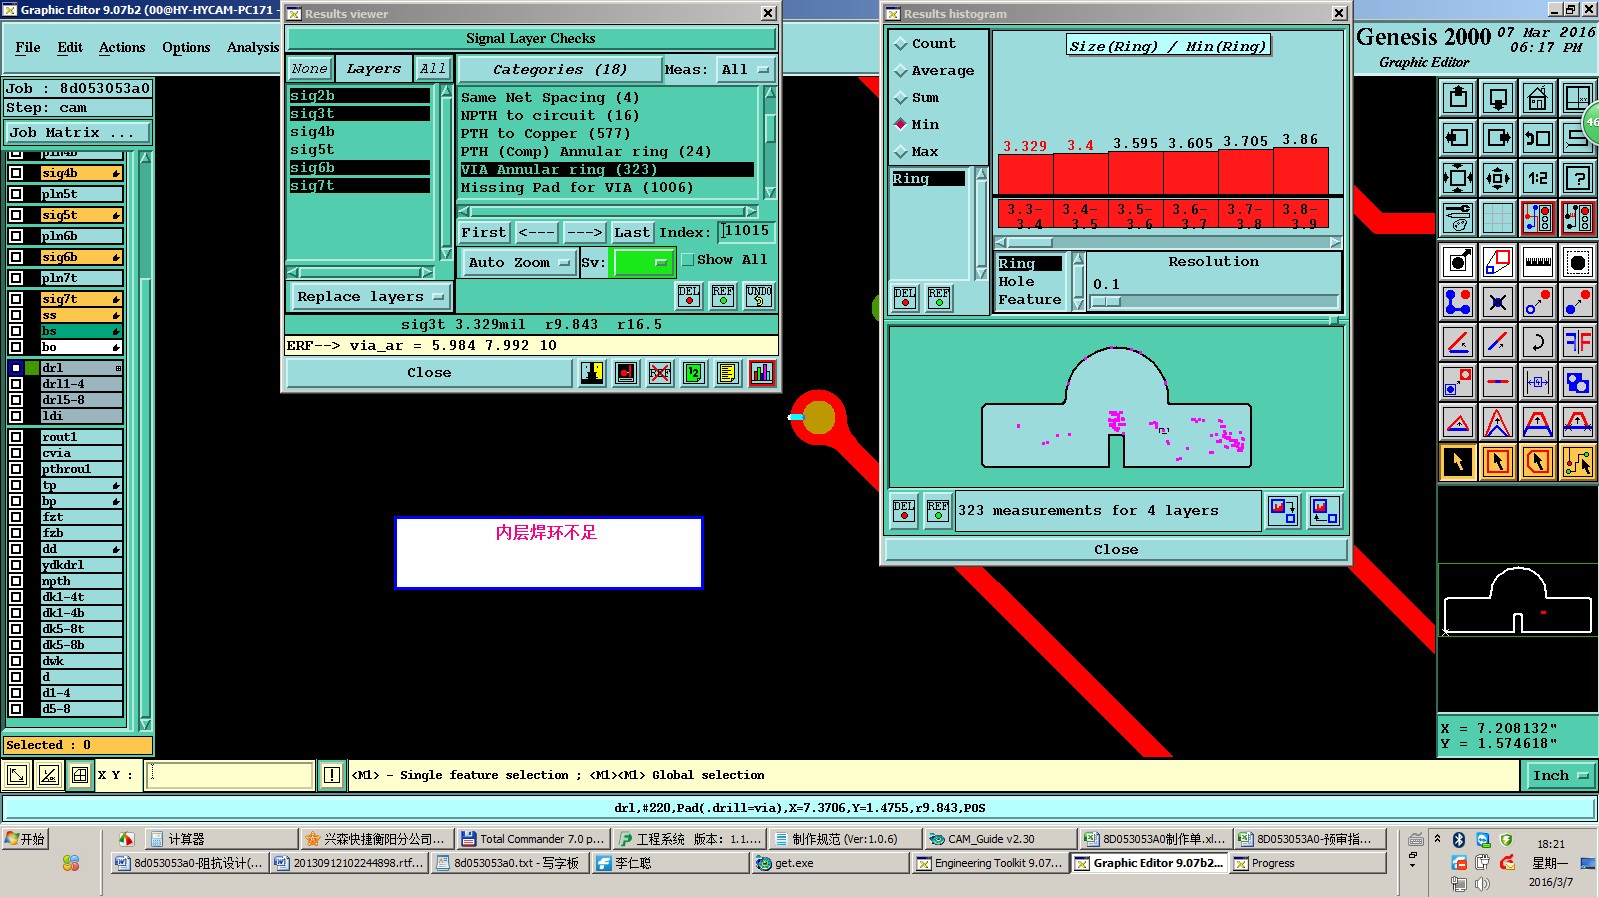Click the 3.3-3.4 histogram bar

[x=1025, y=174]
